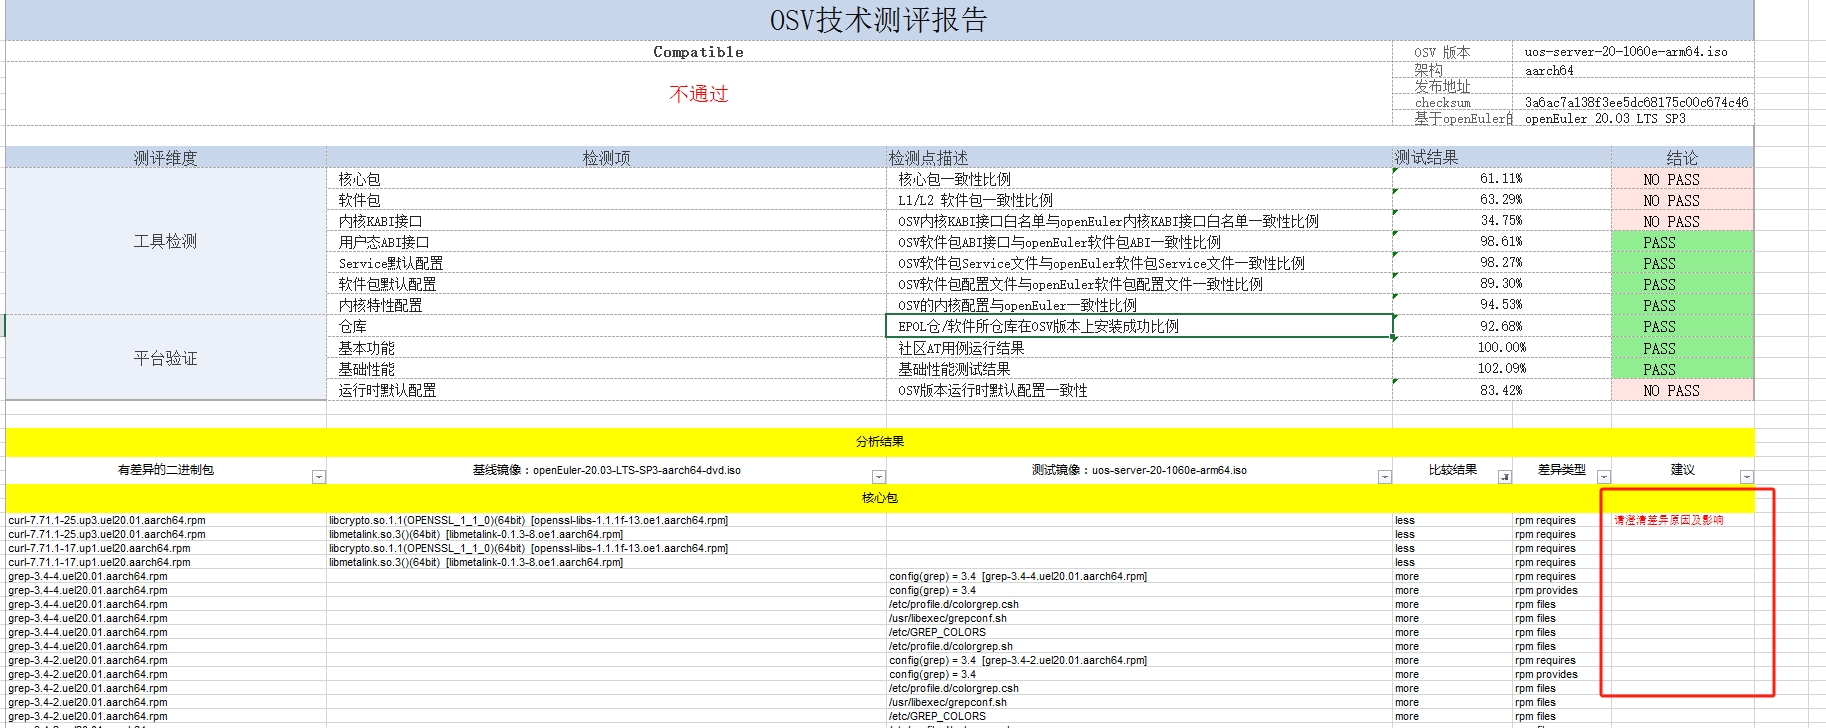Viewport: 1826px width, 728px height.
Task: Select cell with uos-server-20-1060e-arm64.iso version
Action: tap(1625, 52)
